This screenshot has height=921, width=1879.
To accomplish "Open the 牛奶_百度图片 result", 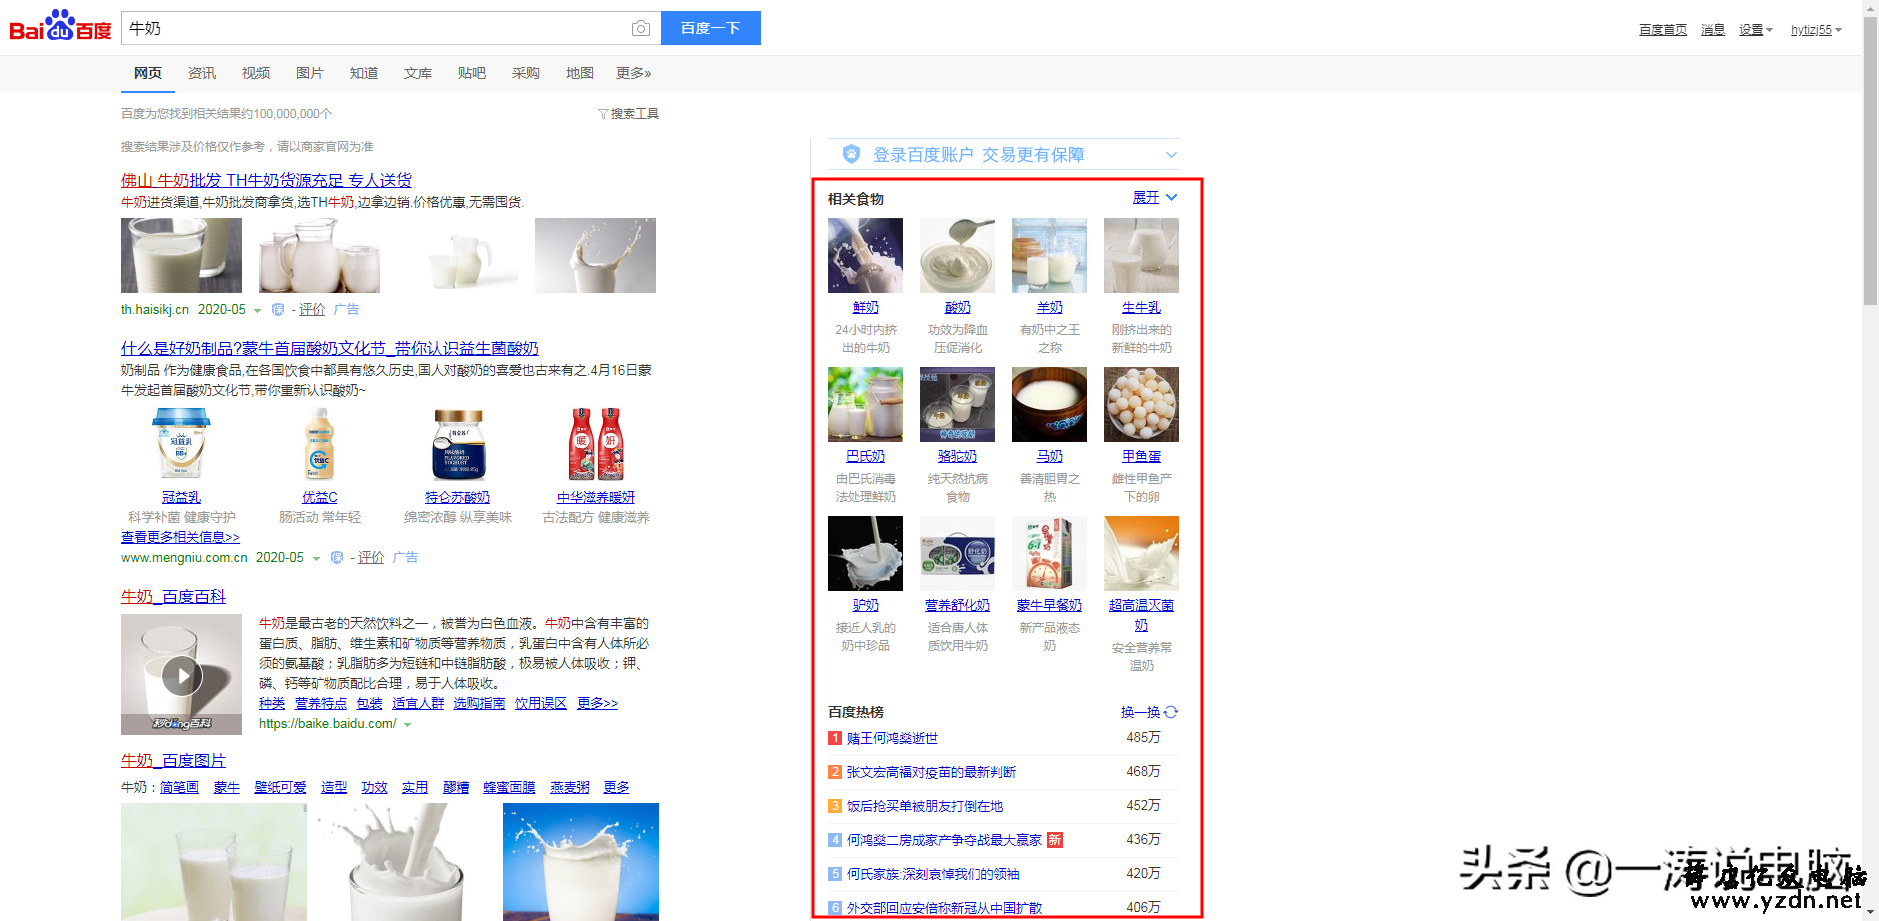I will [173, 760].
